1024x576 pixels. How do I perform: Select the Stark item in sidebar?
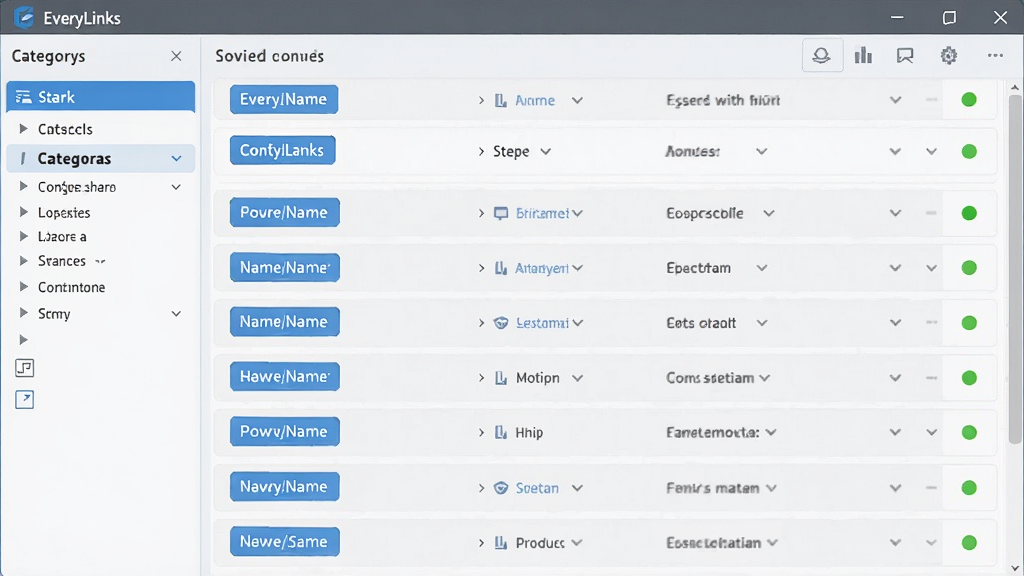pyautogui.click(x=101, y=97)
